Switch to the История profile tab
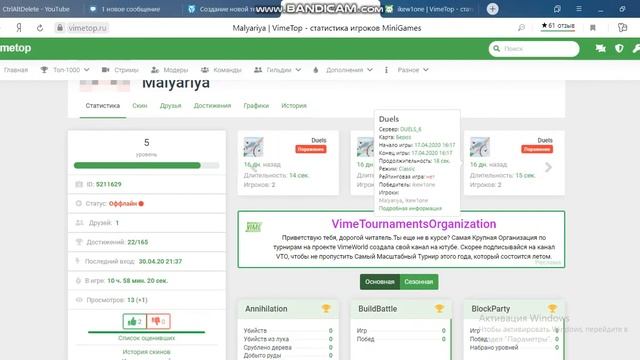This screenshot has height=360, width=640. point(294,106)
